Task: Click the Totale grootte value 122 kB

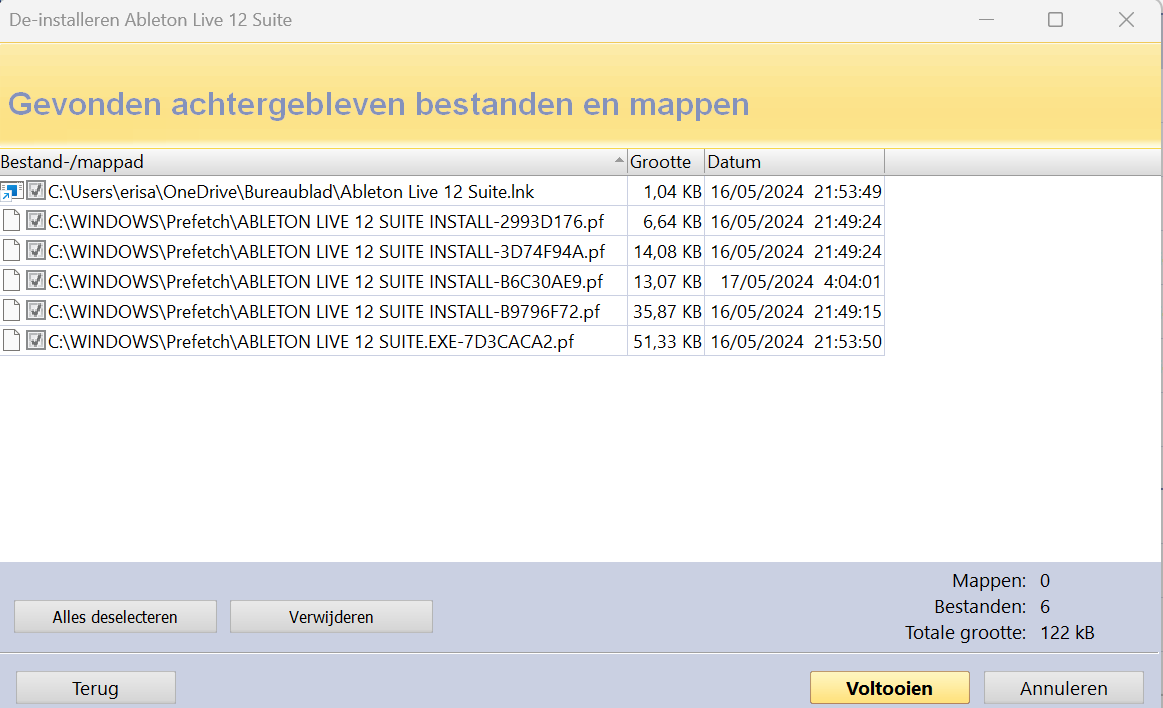Action: click(x=1067, y=632)
